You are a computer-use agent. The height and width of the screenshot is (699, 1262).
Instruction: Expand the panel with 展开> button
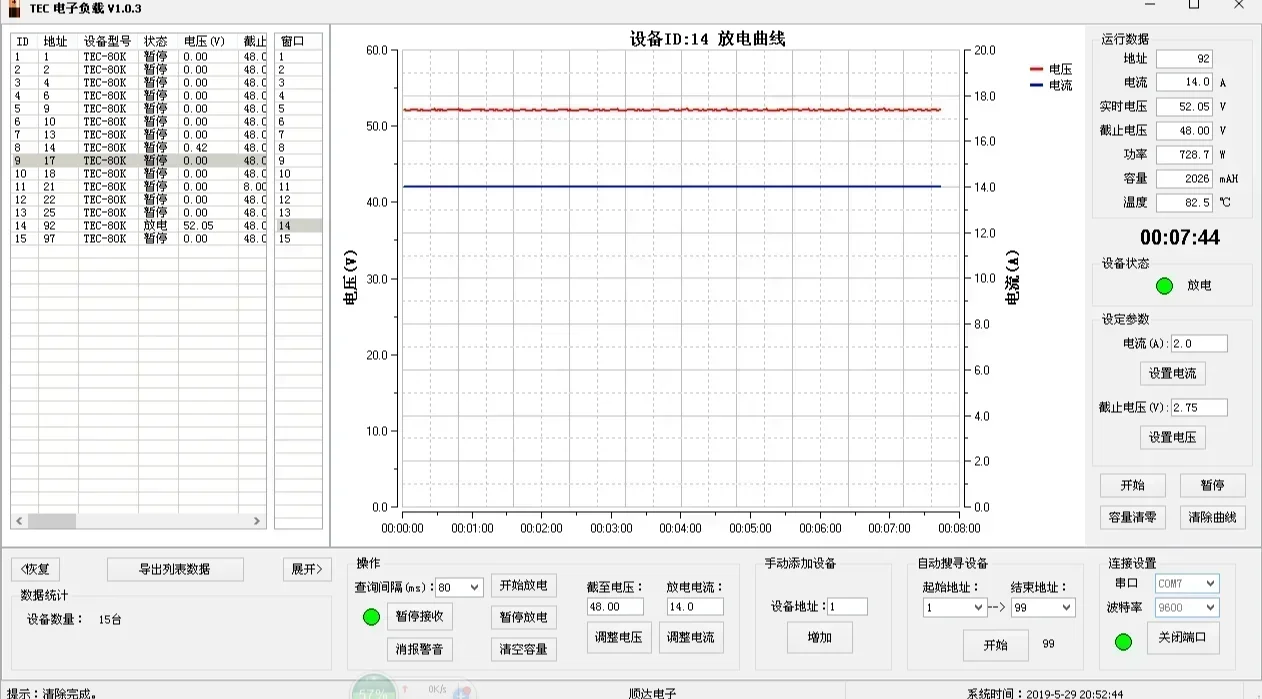(x=307, y=569)
